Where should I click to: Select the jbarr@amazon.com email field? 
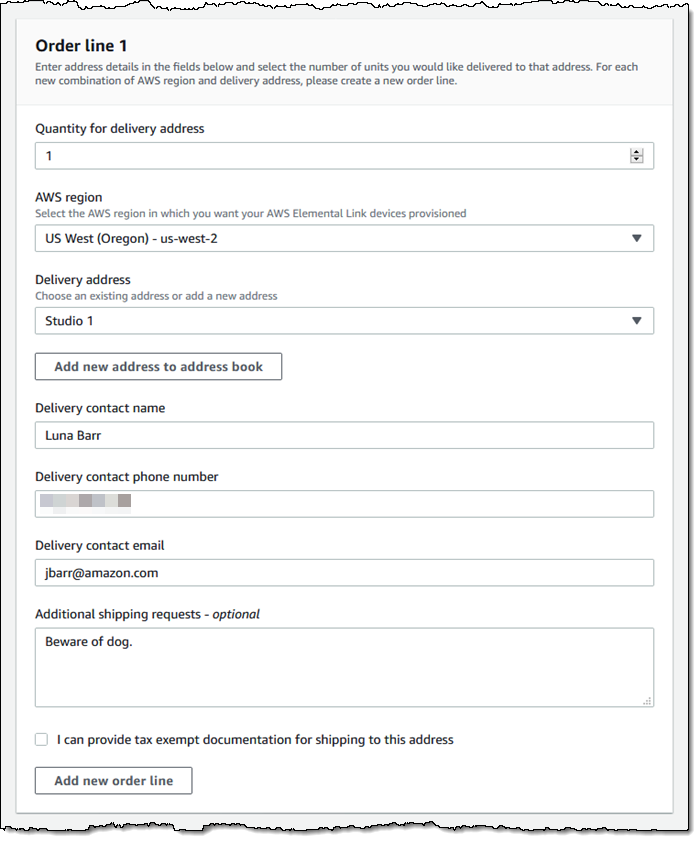pyautogui.click(x=344, y=573)
